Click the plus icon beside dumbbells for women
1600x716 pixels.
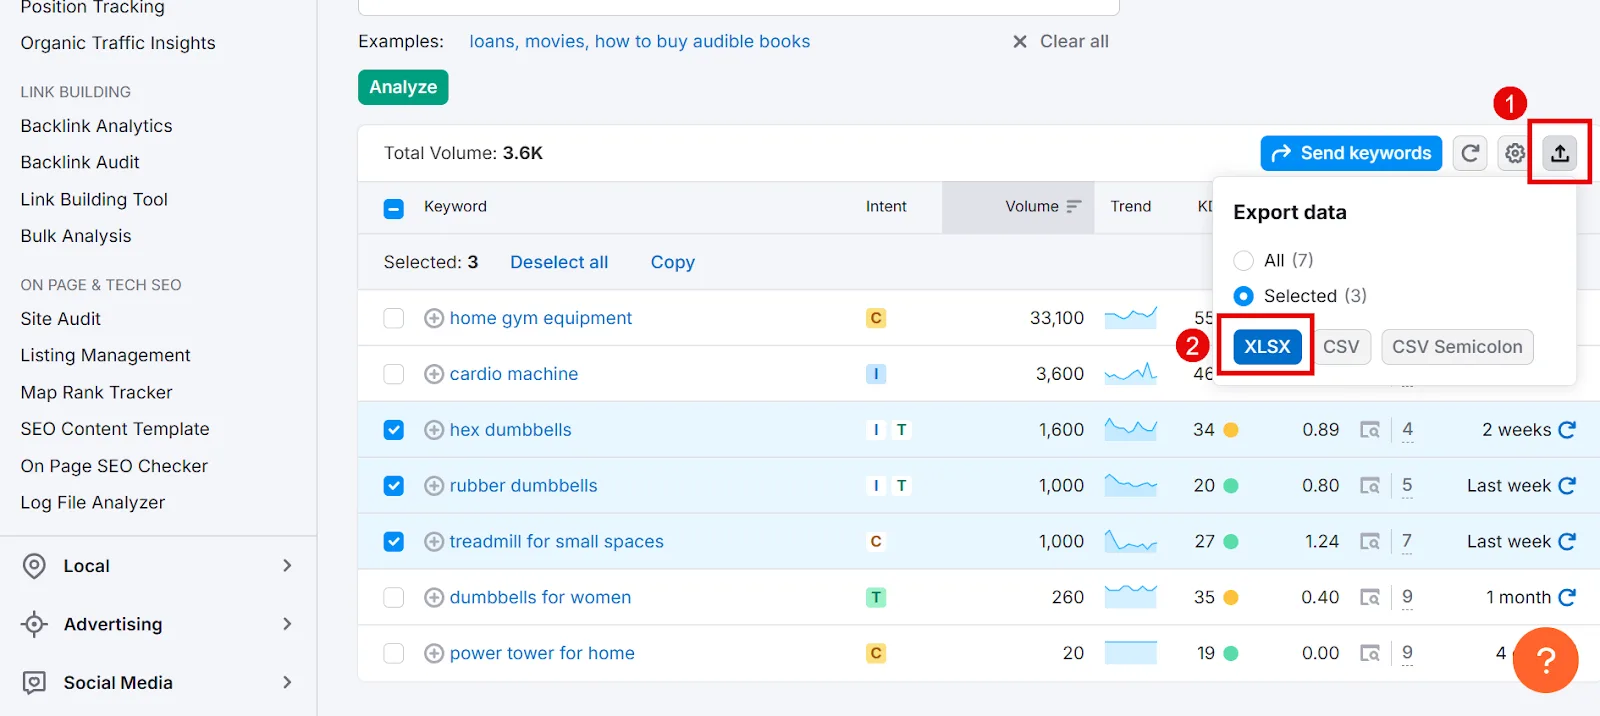click(434, 597)
